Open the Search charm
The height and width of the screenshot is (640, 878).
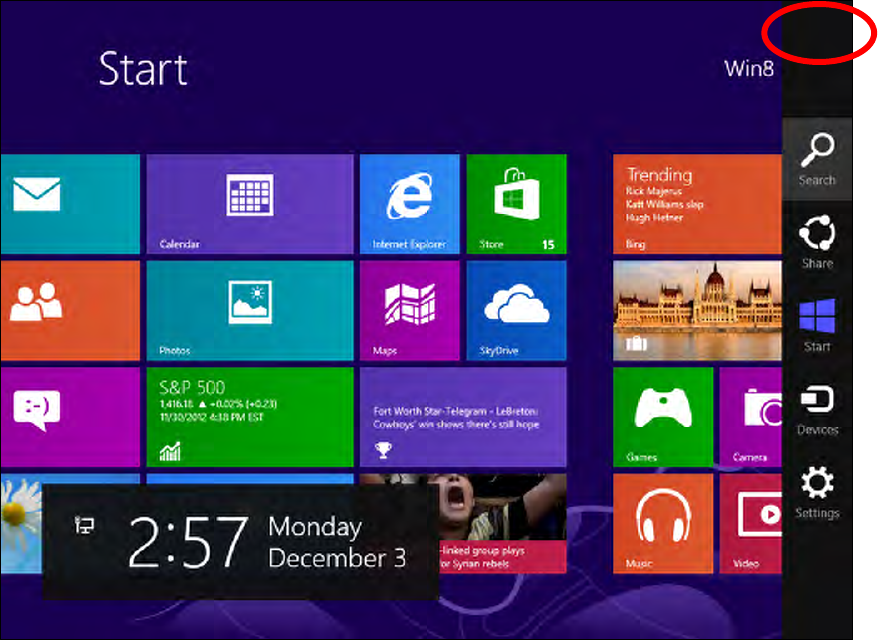click(817, 160)
